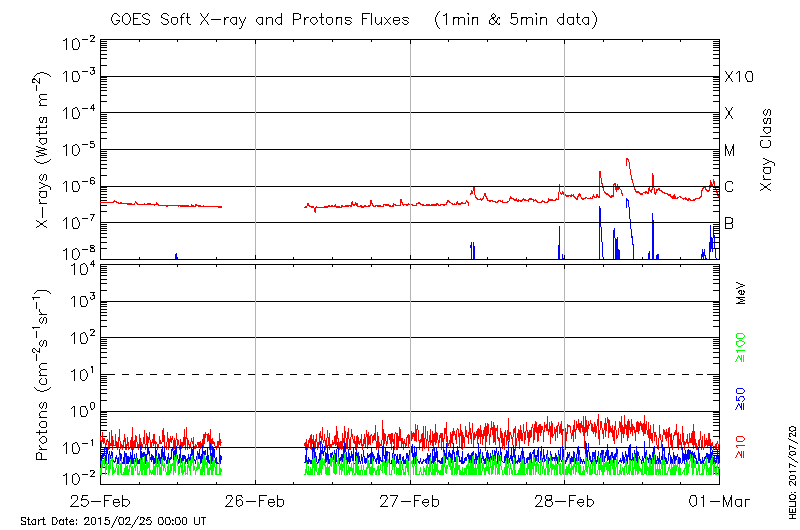
Task: Click the 01-Mar date tick label
Action: point(719,500)
